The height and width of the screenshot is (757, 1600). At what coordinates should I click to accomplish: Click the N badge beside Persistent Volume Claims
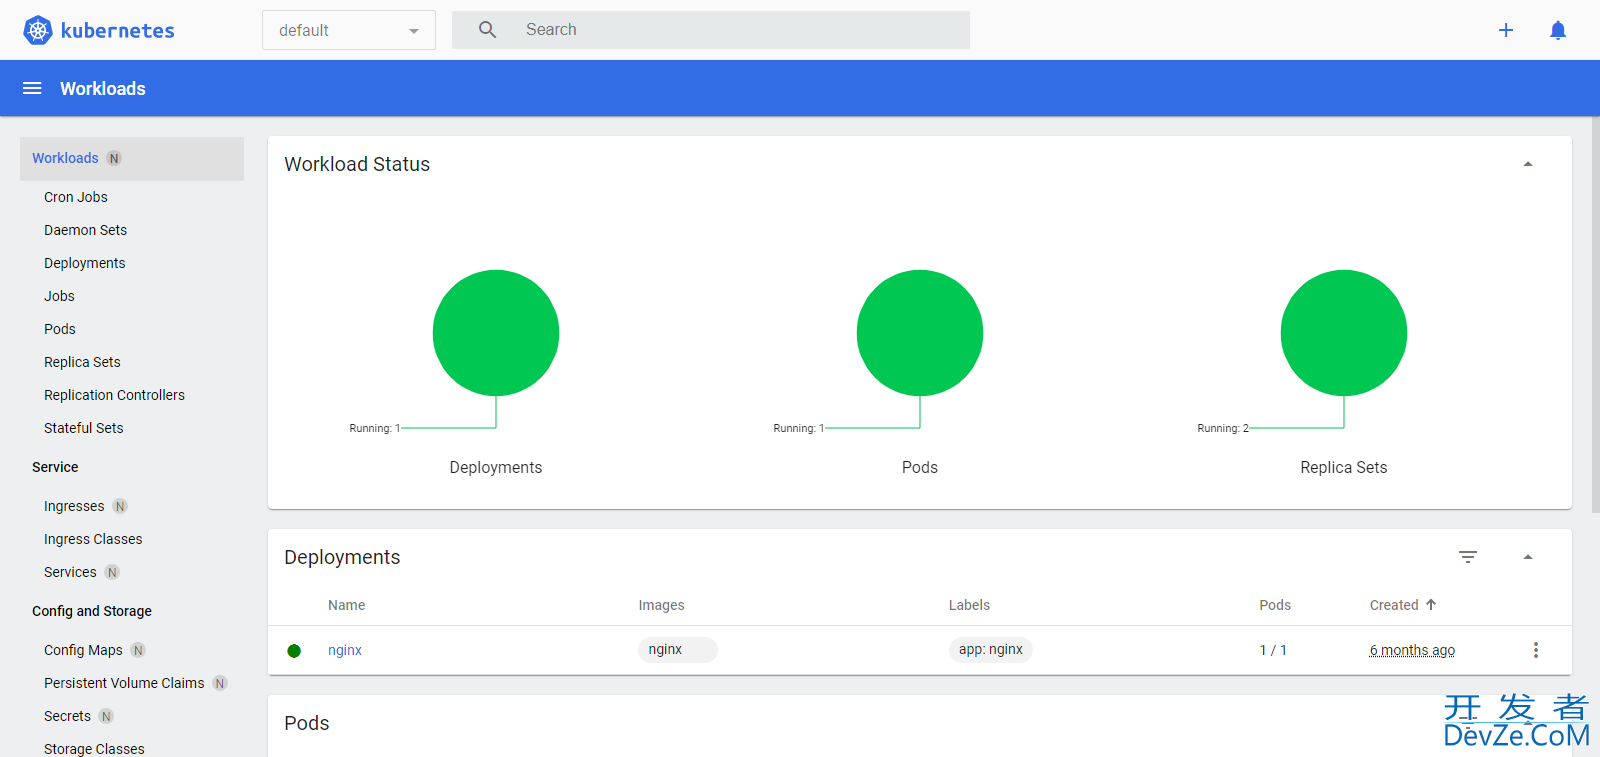(220, 683)
